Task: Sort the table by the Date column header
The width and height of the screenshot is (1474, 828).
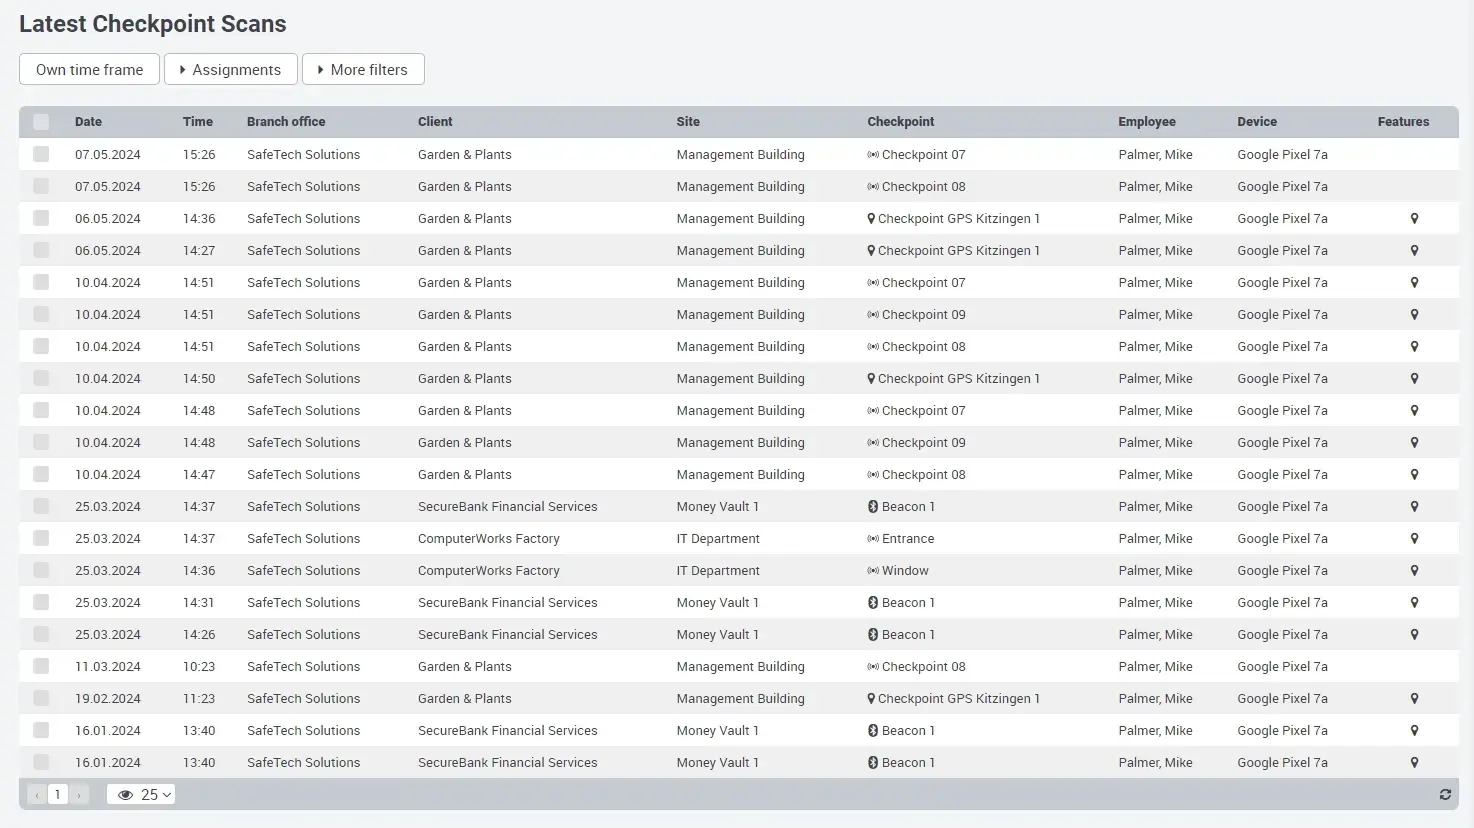Action: (88, 122)
